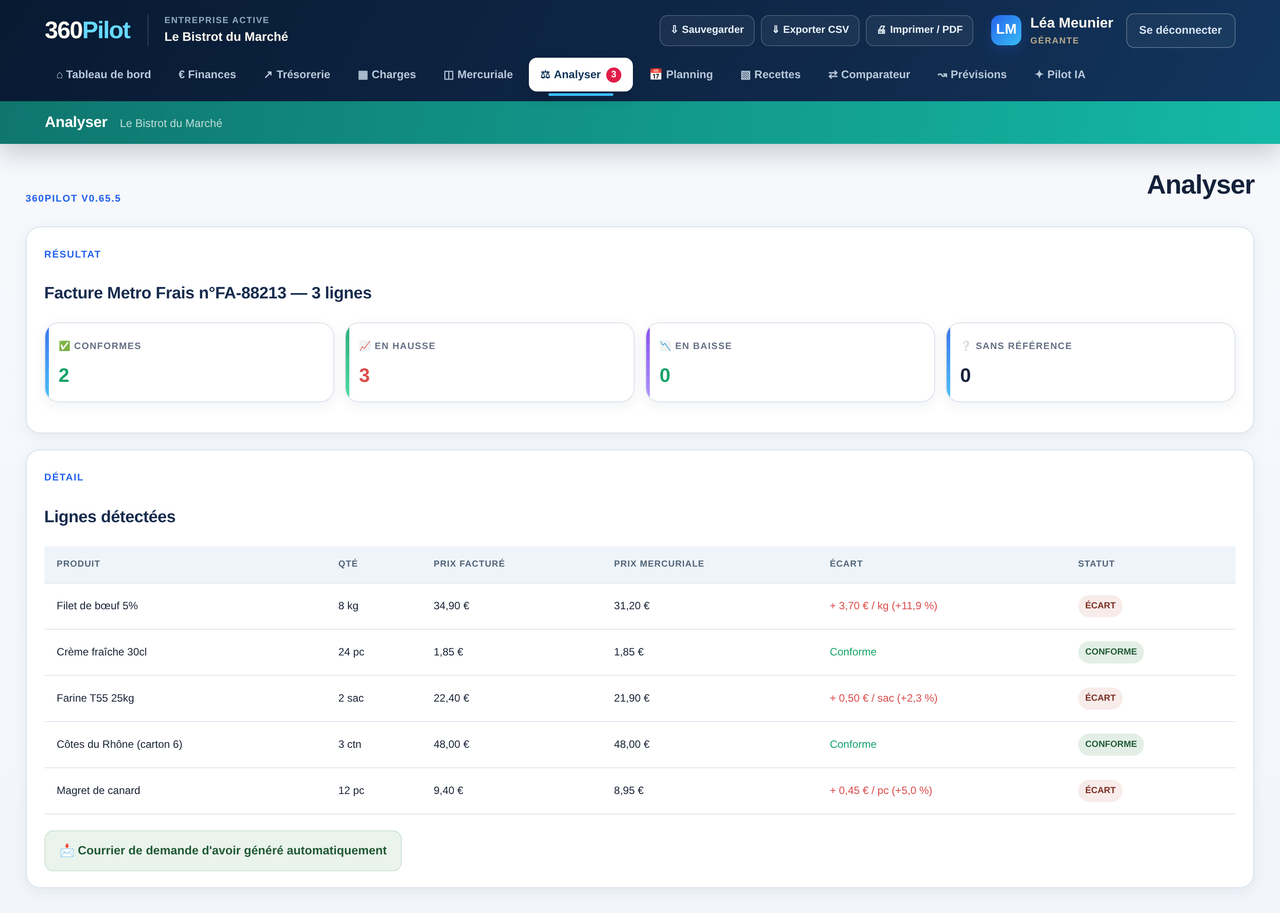Open the Planning tab

click(681, 75)
